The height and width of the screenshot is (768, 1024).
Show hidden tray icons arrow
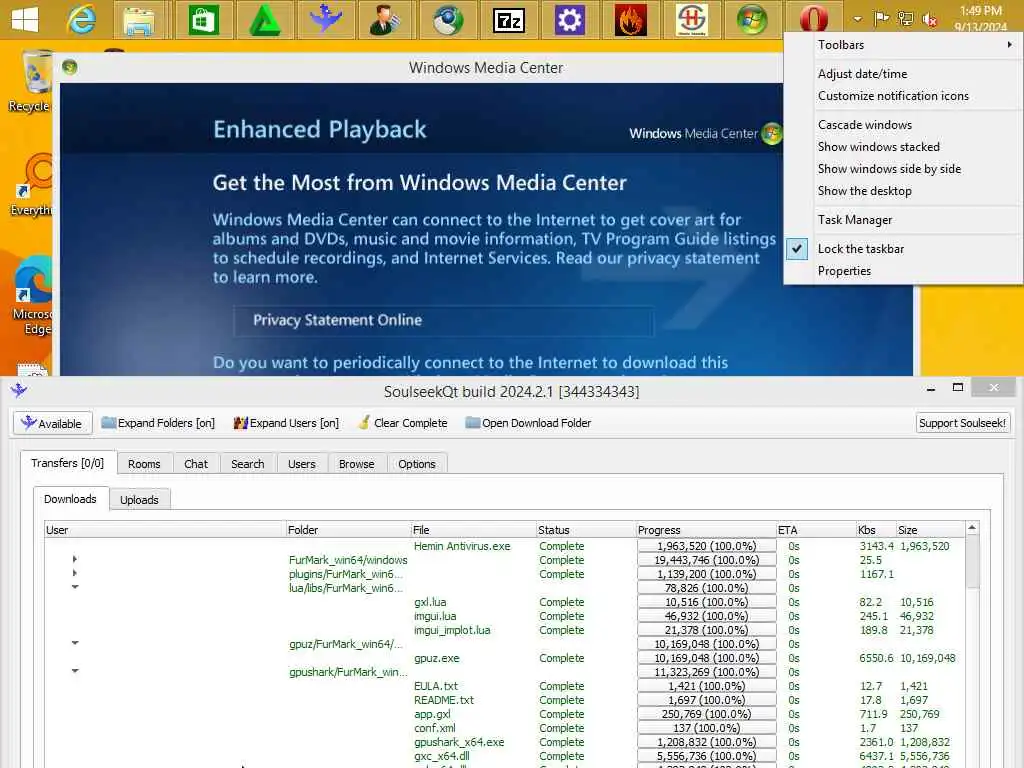(x=858, y=19)
